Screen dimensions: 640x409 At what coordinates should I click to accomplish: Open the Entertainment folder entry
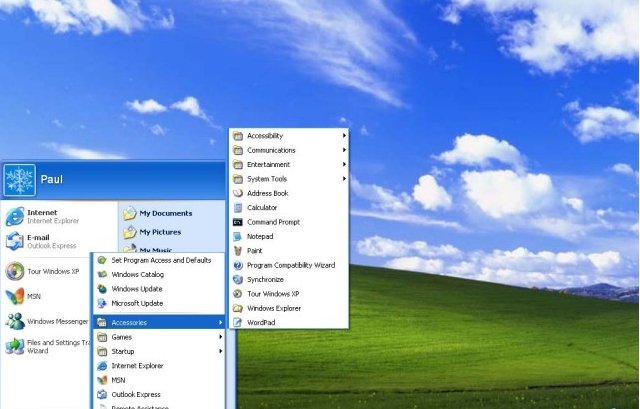pyautogui.click(x=289, y=164)
